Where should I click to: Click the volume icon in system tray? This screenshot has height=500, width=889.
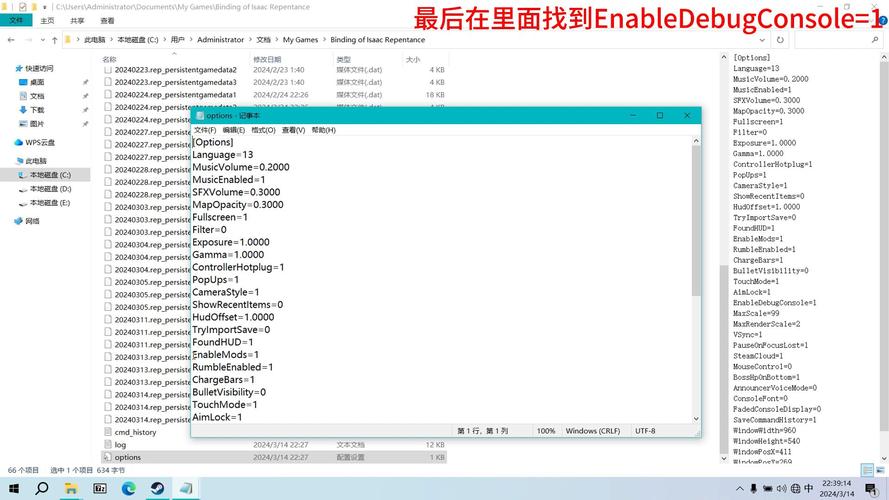(x=781, y=488)
